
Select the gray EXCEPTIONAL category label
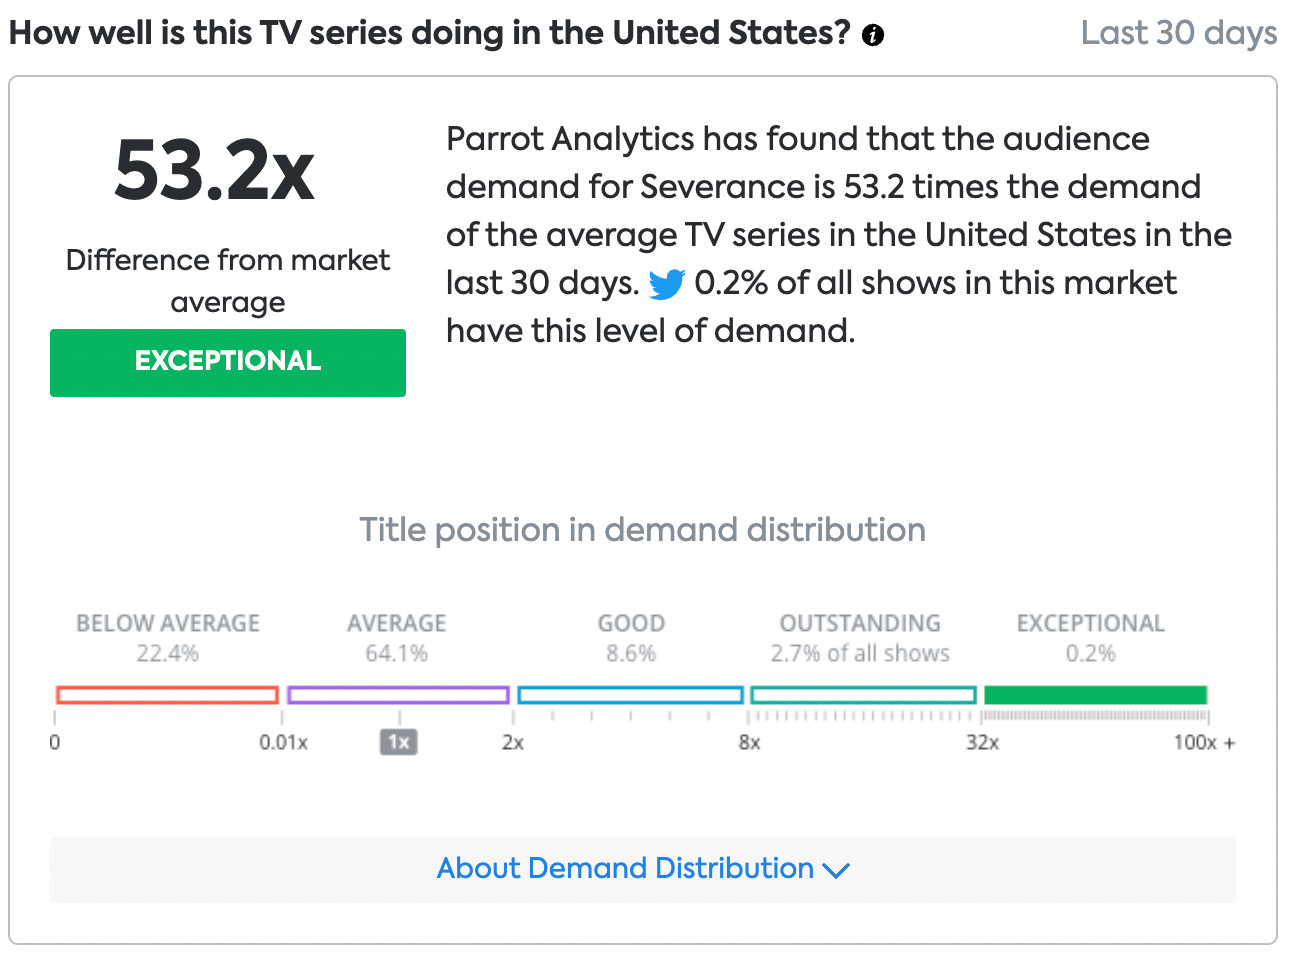pyautogui.click(x=1091, y=623)
